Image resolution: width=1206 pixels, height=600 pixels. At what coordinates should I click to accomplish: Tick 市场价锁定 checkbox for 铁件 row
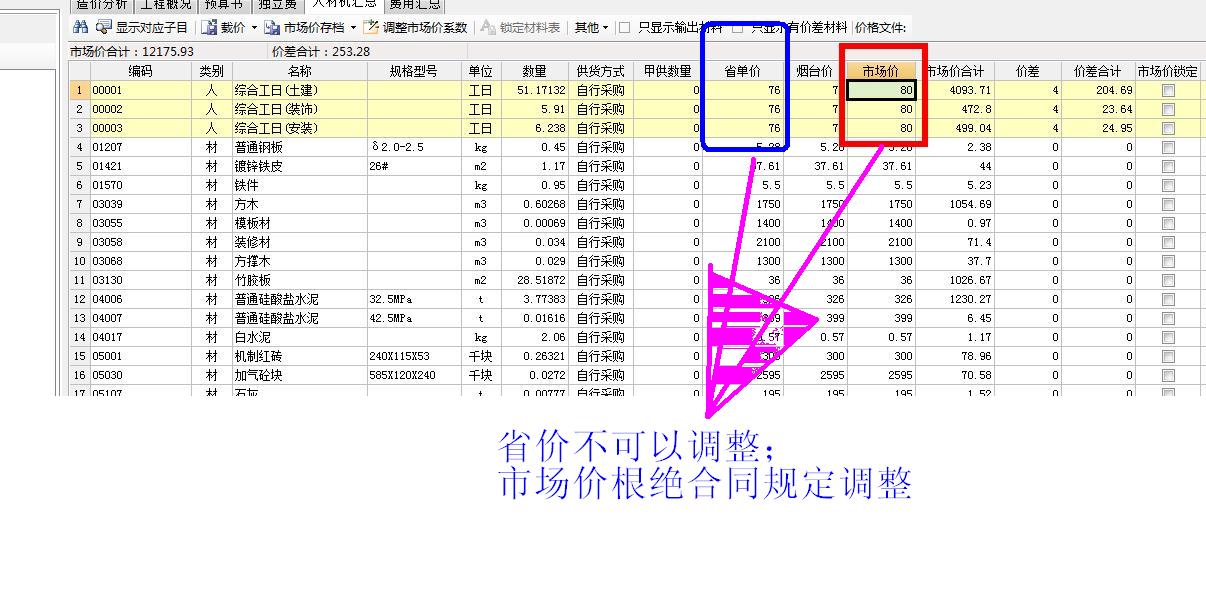click(x=1168, y=185)
